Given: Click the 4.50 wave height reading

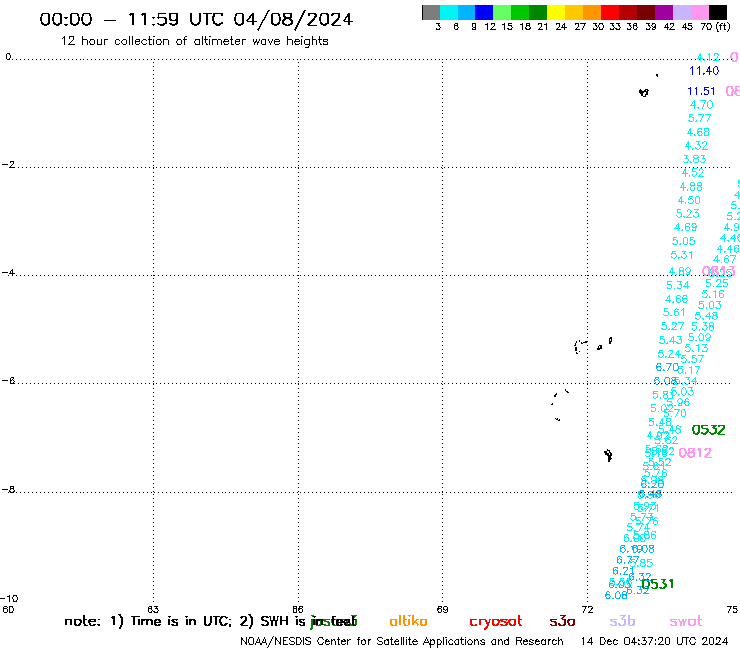Looking at the screenshot, I should [689, 200].
